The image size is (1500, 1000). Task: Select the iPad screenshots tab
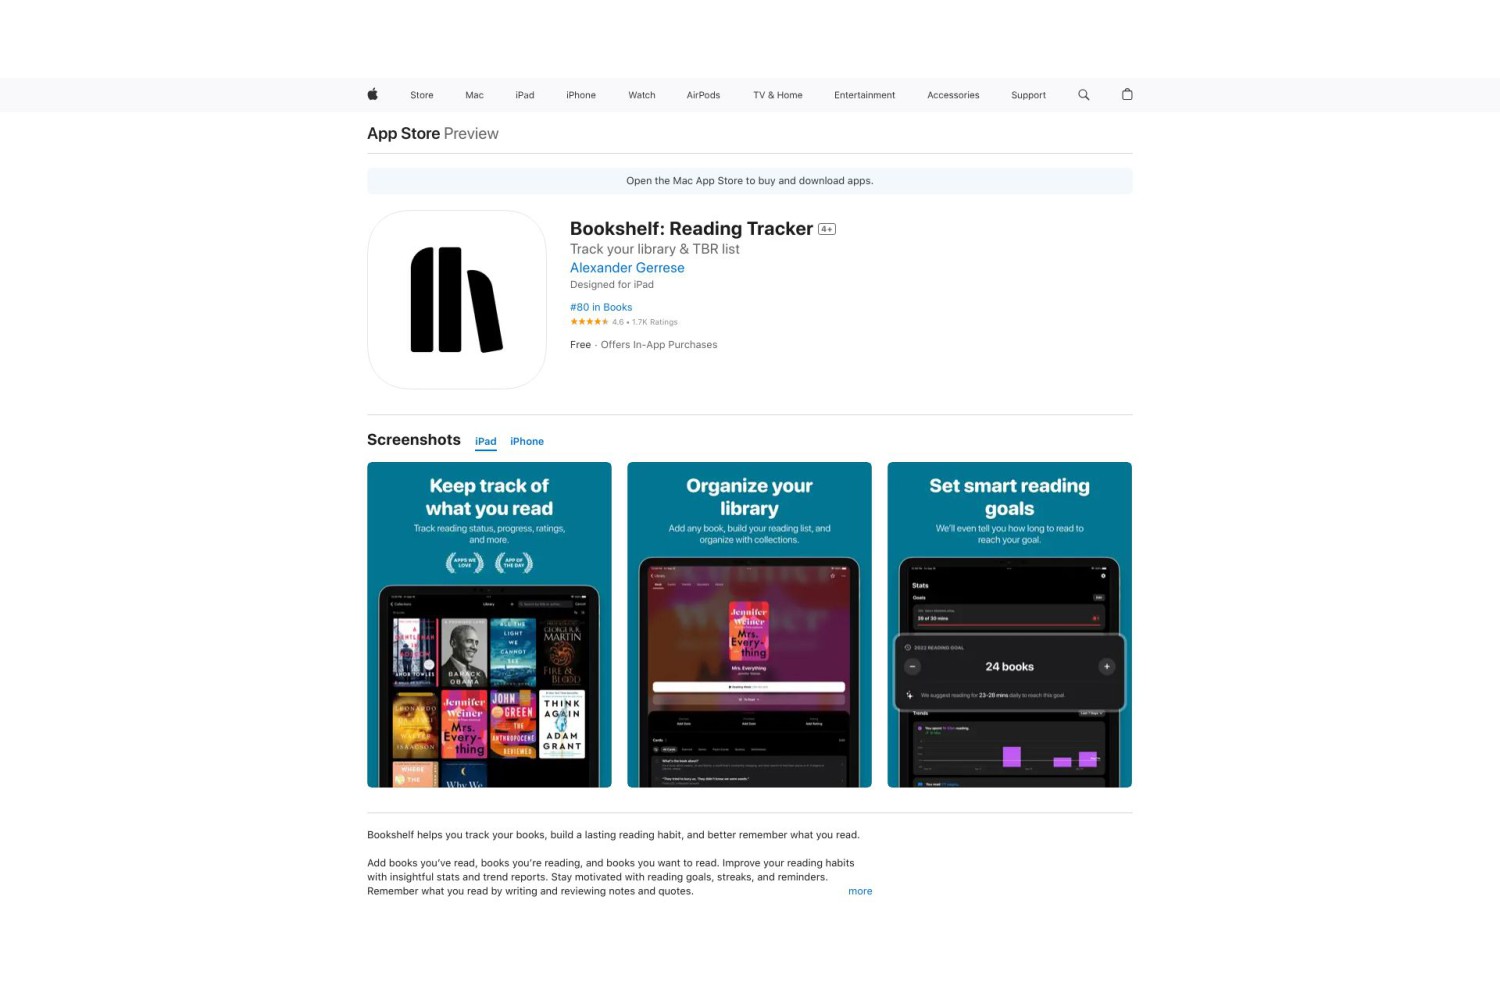(486, 441)
